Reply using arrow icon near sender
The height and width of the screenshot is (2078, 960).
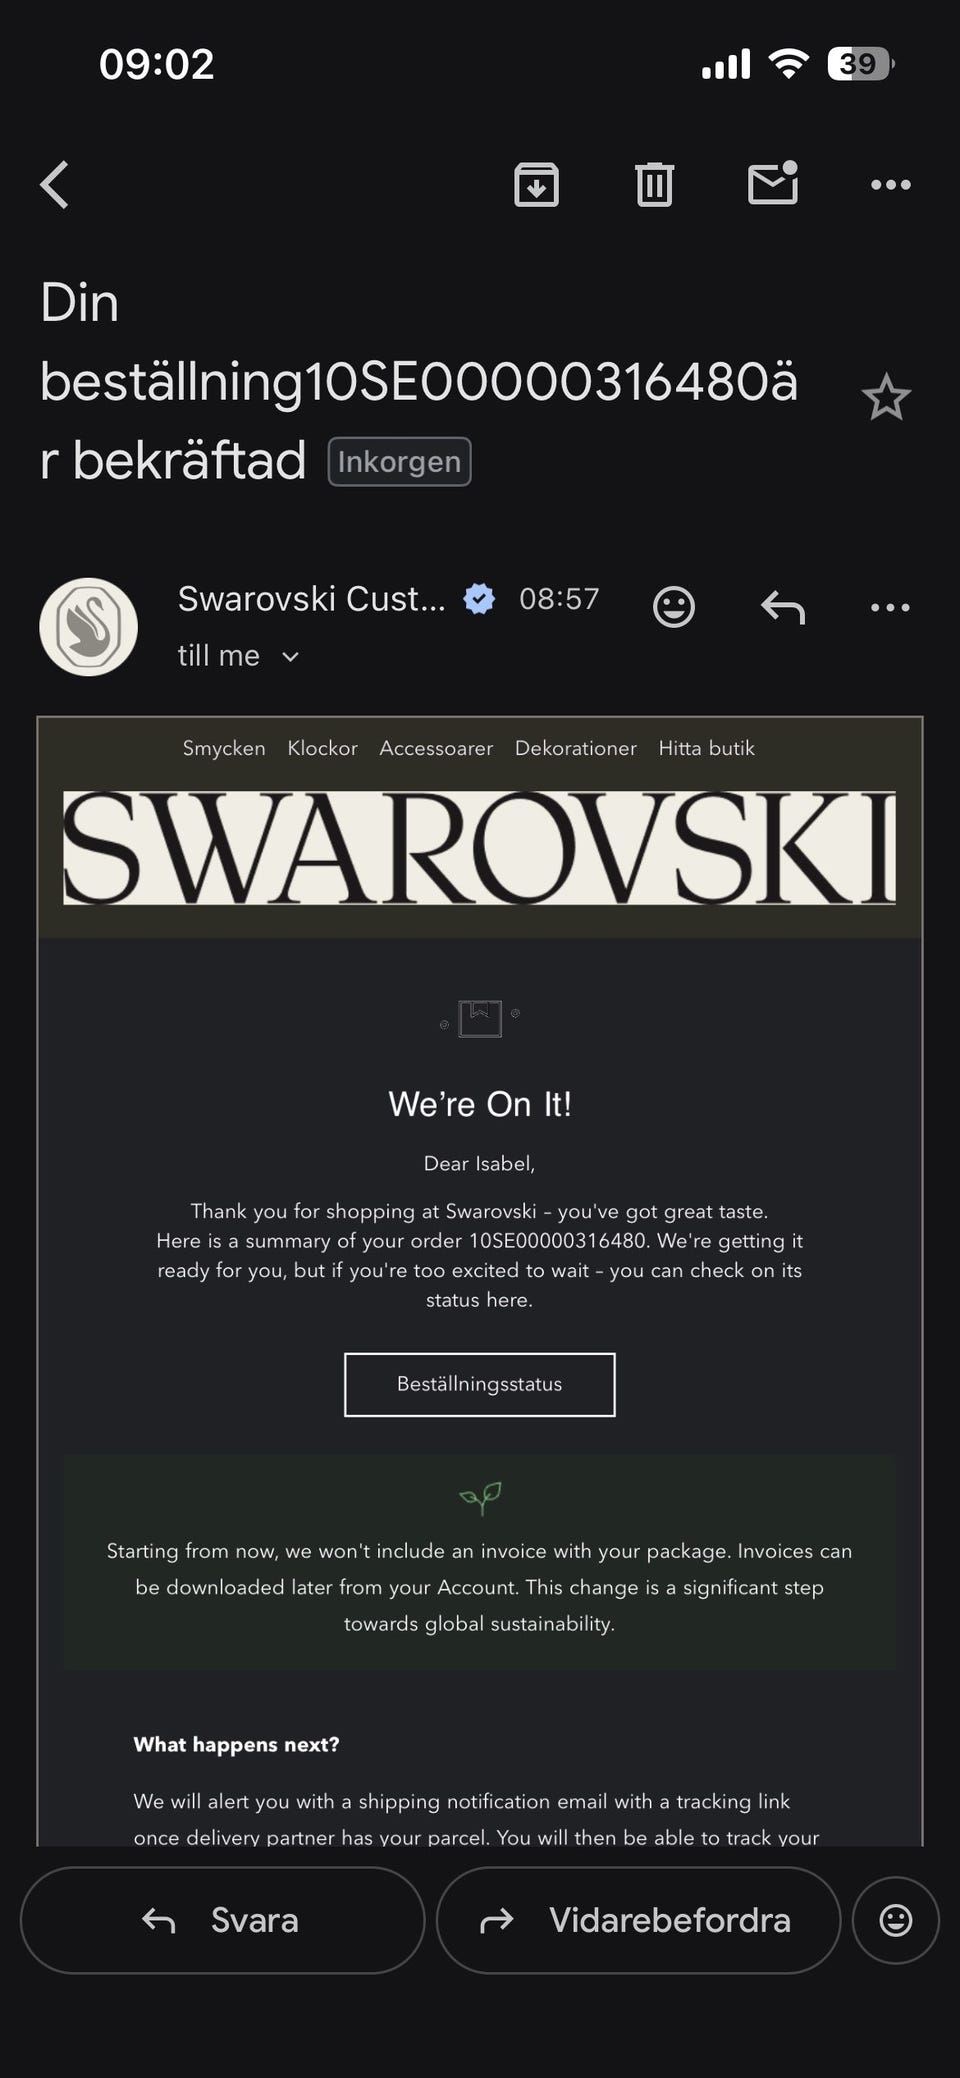[x=782, y=607]
